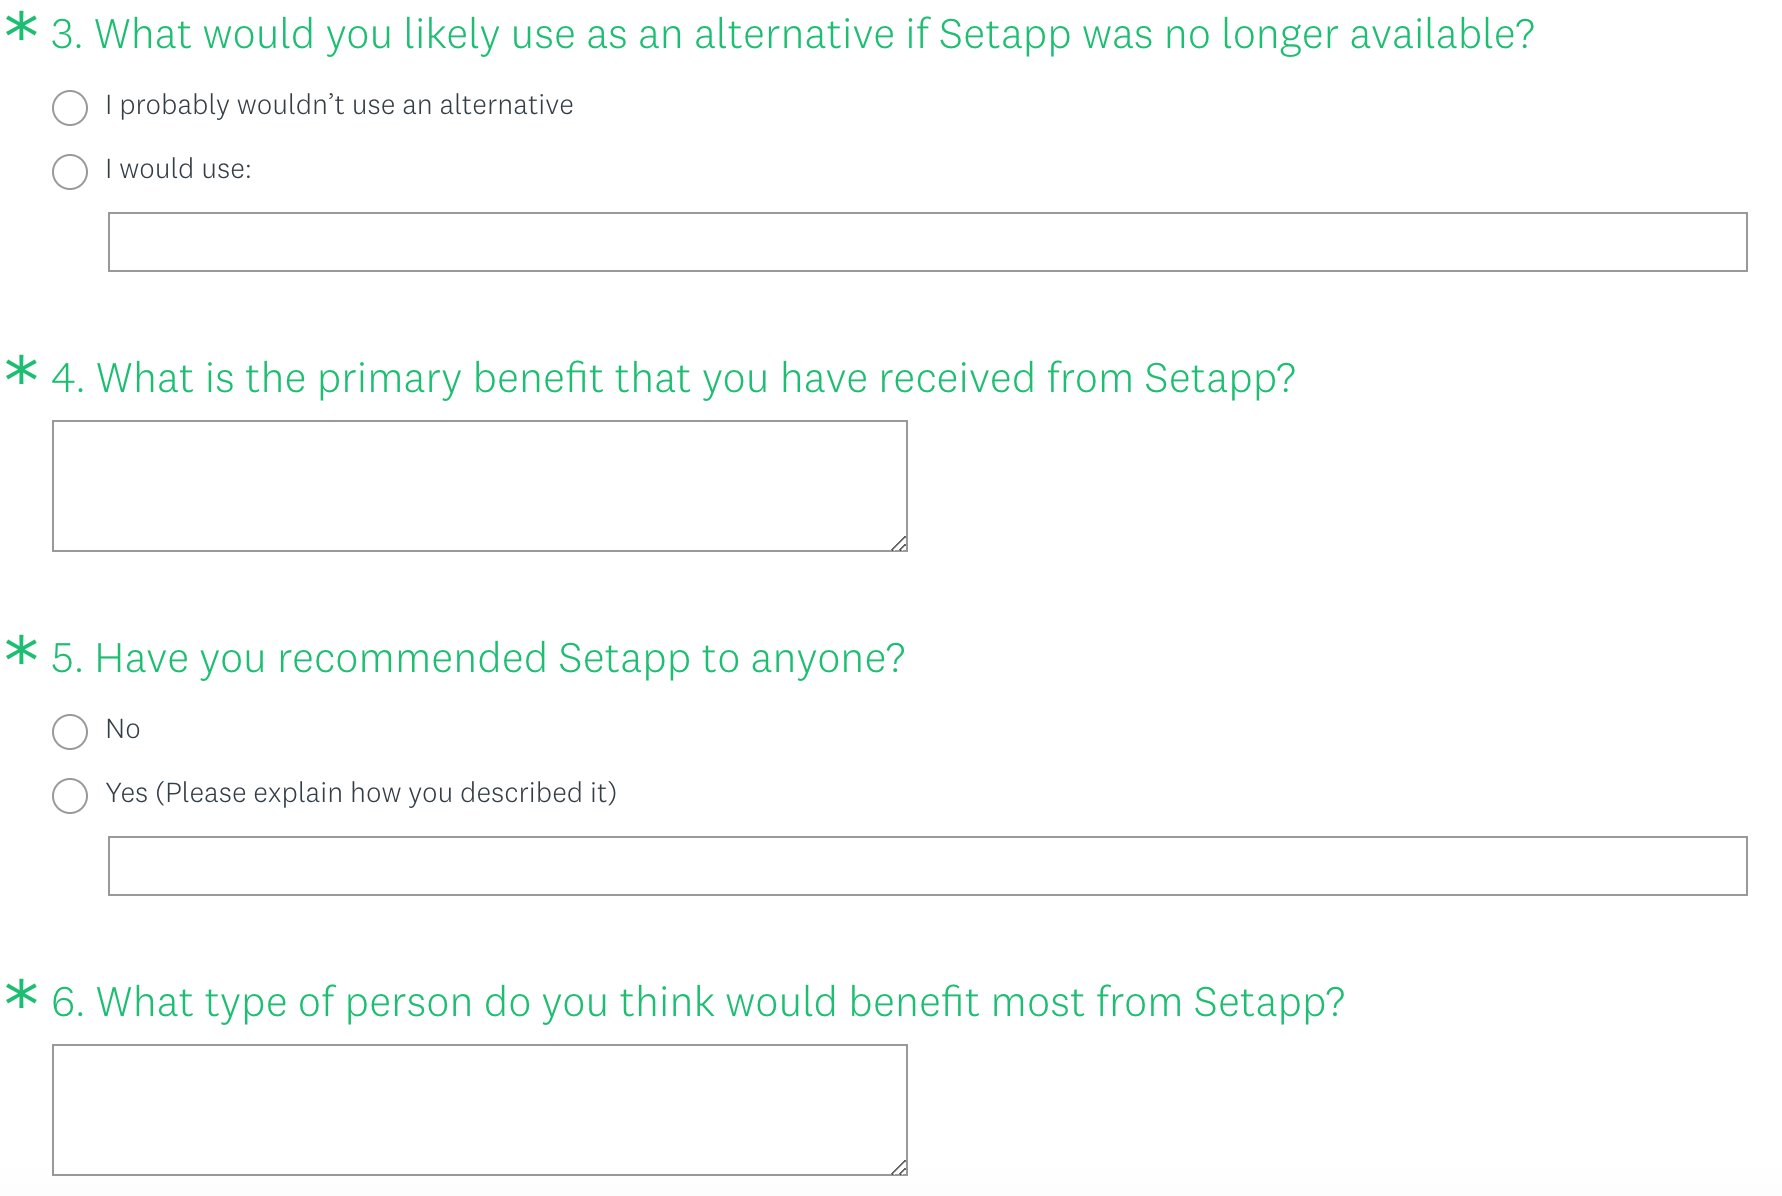
Task: Click the "Yes (Please explain how you described it)" label
Action: tap(361, 794)
